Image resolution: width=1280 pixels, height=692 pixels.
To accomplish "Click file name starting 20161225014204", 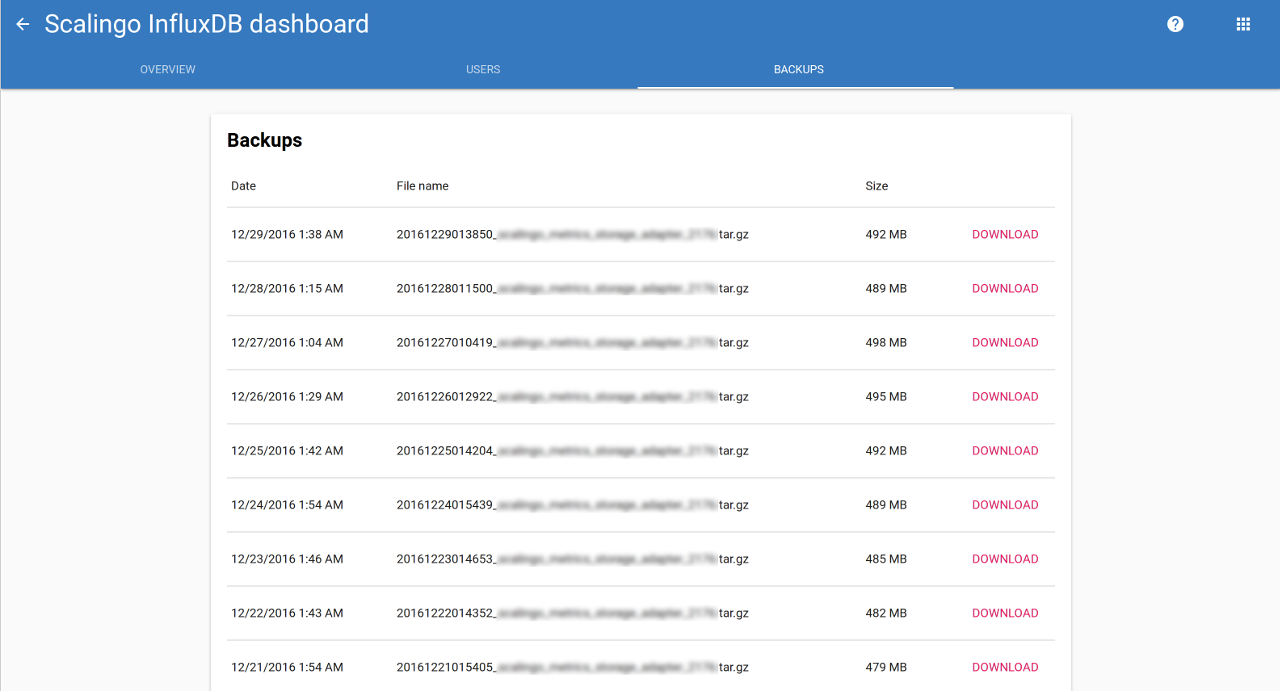I will coord(573,451).
